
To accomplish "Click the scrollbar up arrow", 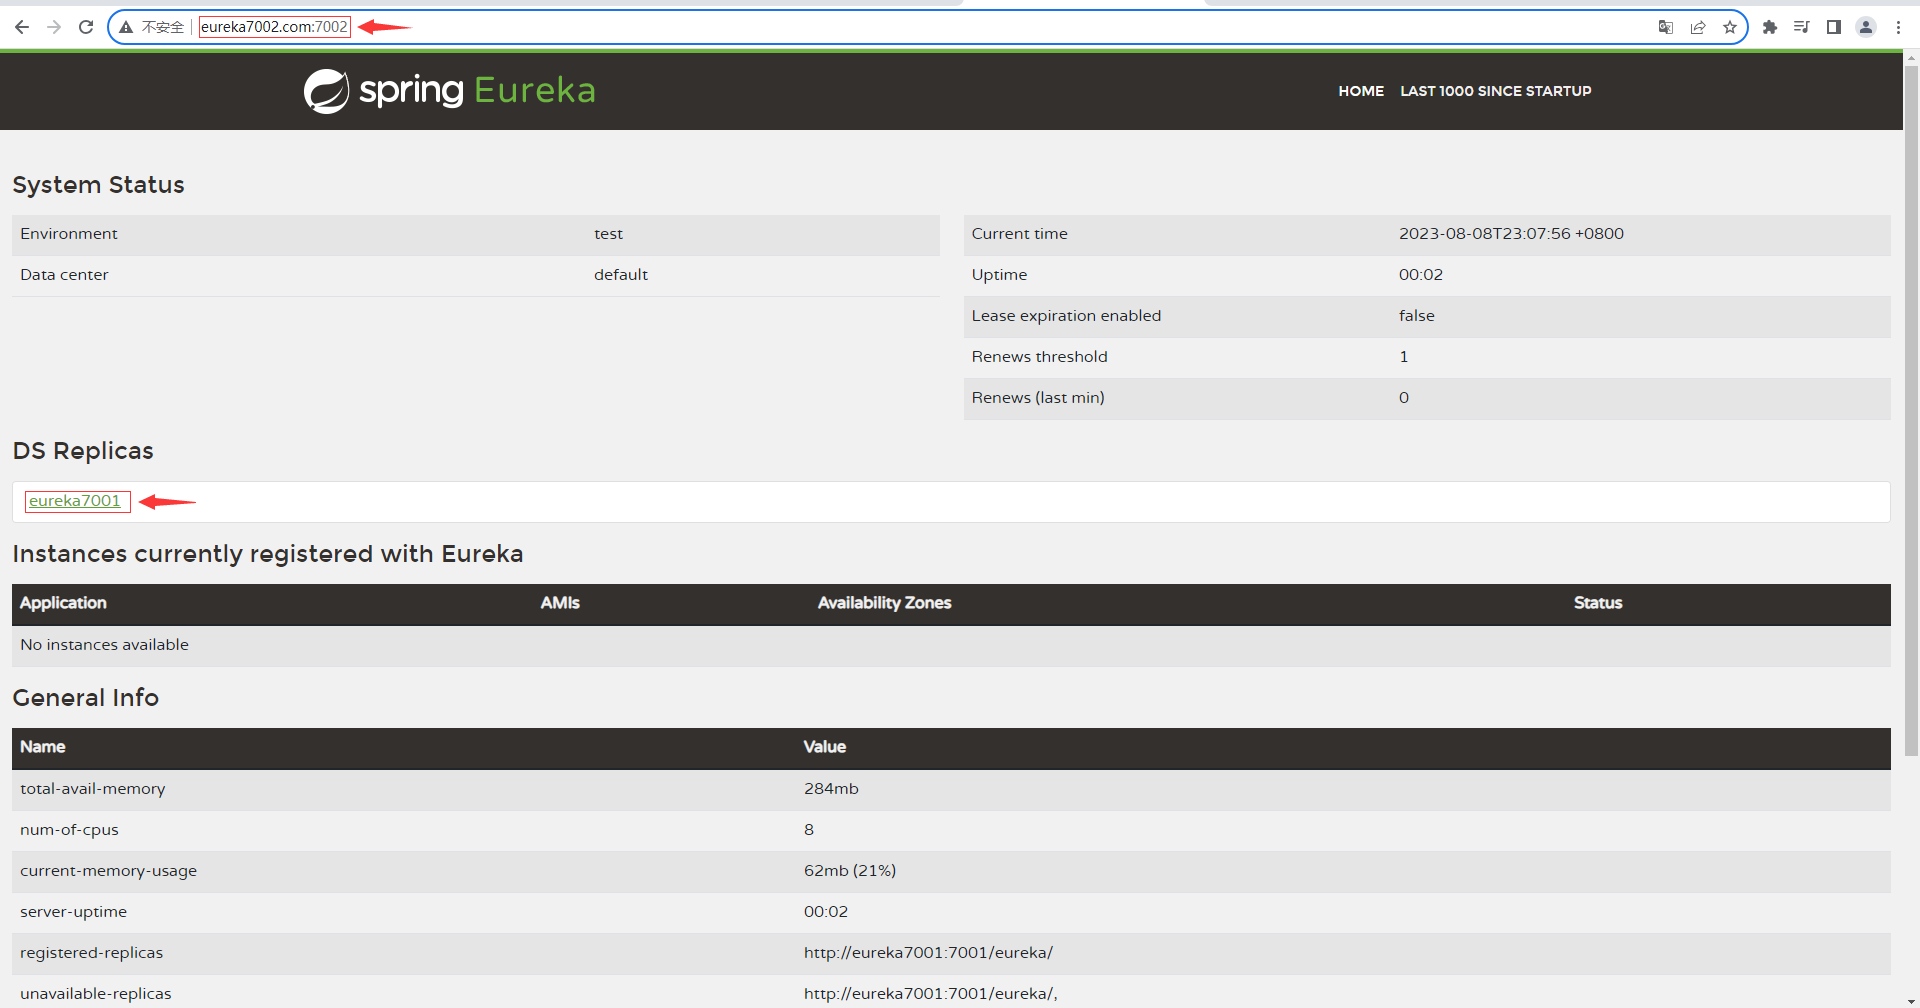I will click(1911, 59).
